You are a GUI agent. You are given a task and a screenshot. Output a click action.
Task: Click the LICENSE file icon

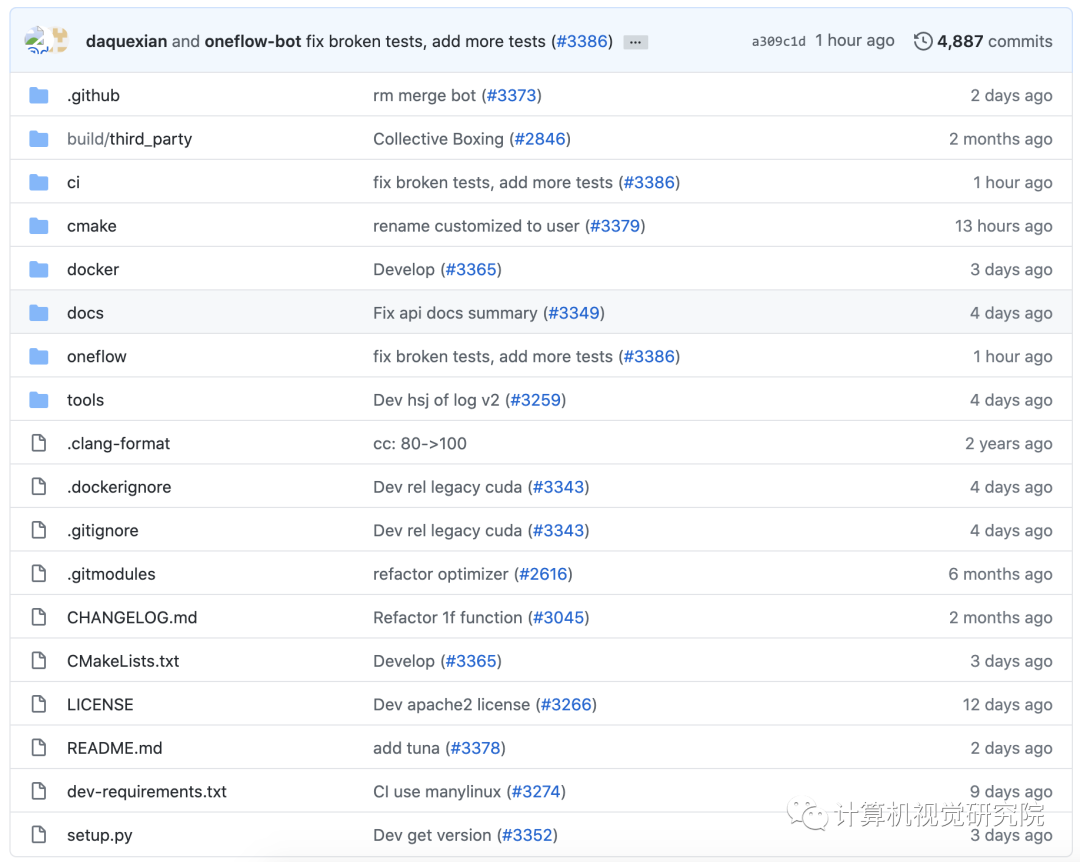[x=39, y=705]
